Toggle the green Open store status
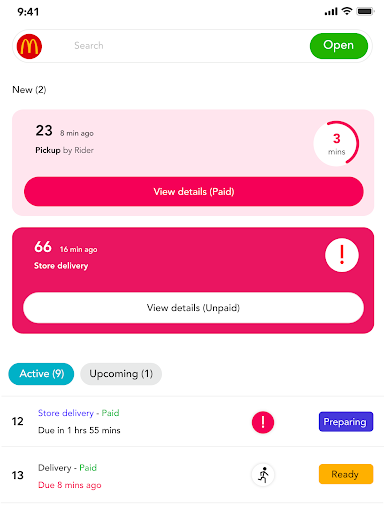This screenshot has width=384, height=512. [x=339, y=46]
